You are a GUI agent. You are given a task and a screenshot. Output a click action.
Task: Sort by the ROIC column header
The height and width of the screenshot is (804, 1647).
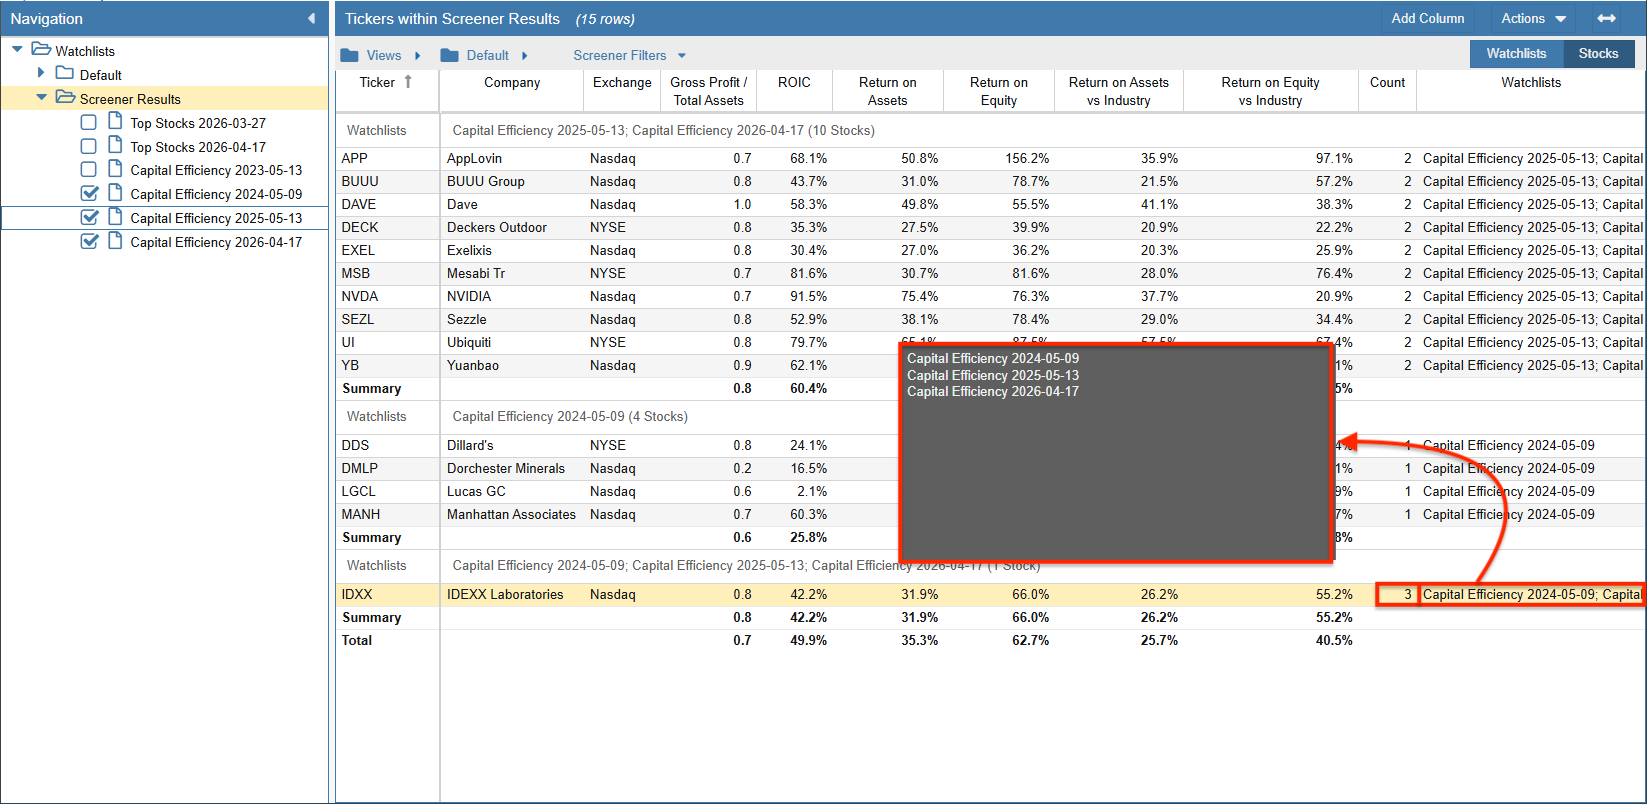click(794, 83)
